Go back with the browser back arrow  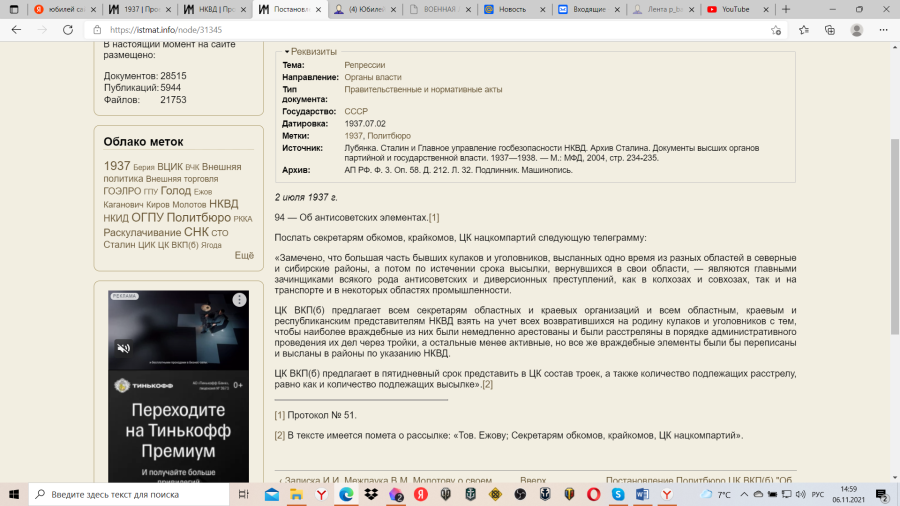pos(16,30)
